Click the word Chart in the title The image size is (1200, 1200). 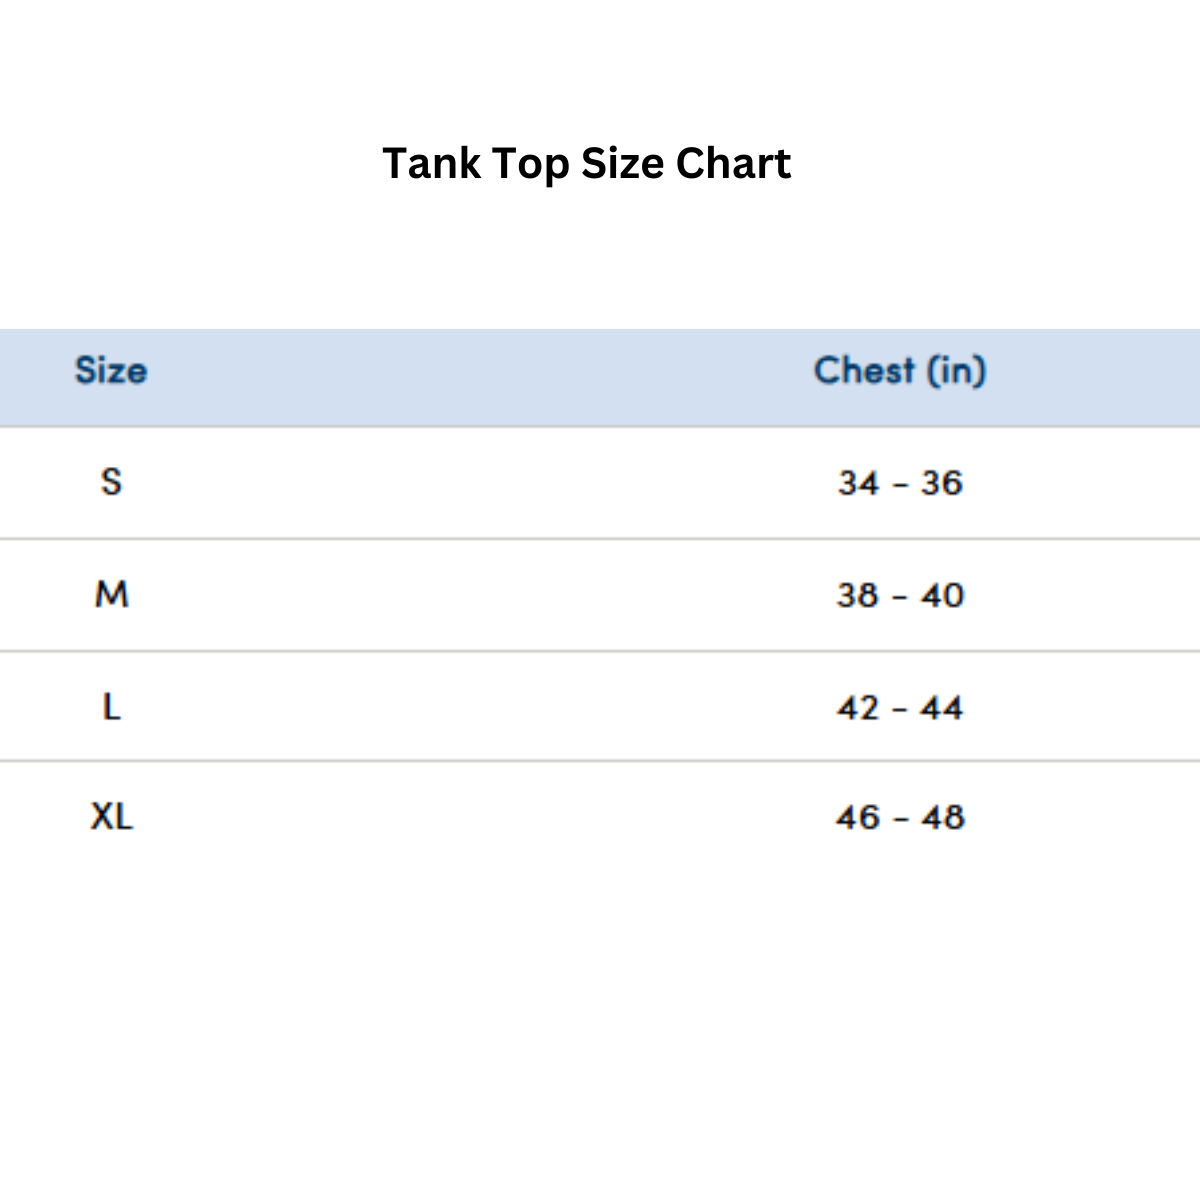tap(733, 164)
